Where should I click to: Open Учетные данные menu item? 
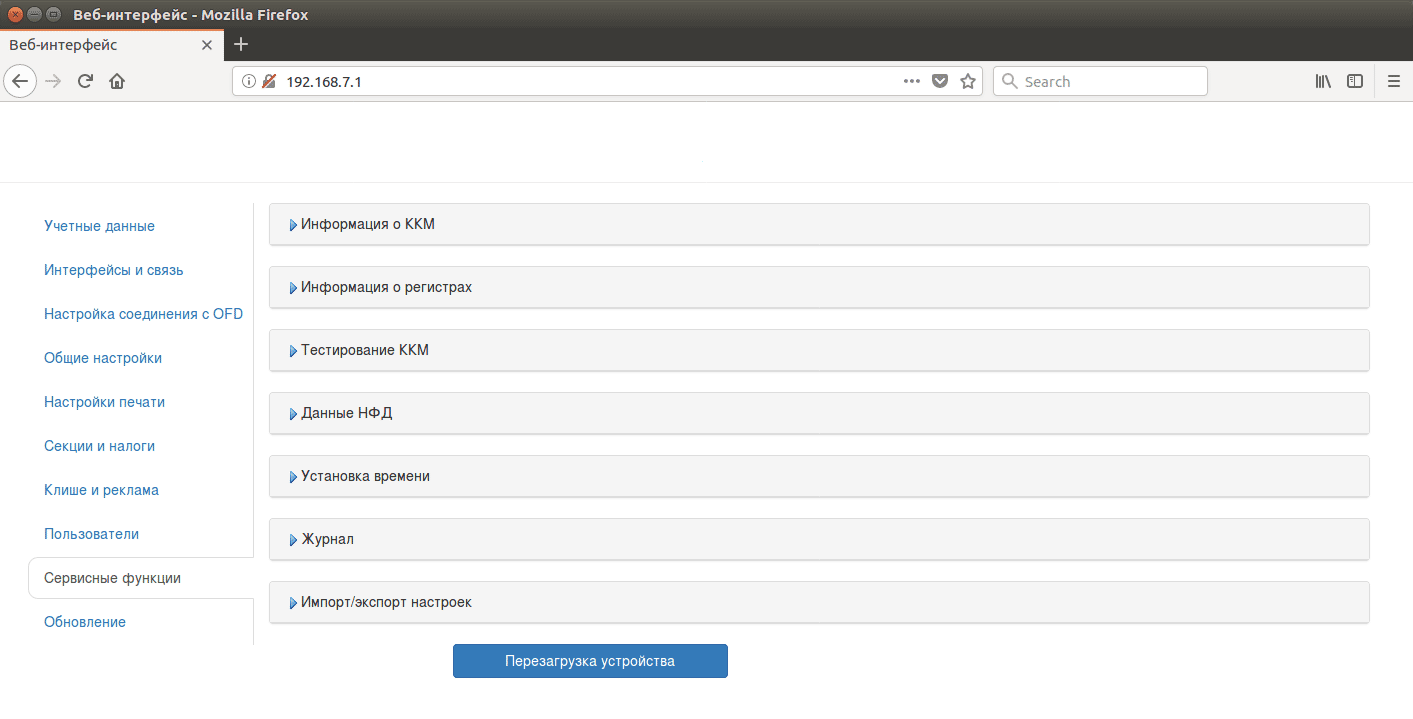pyautogui.click(x=99, y=226)
